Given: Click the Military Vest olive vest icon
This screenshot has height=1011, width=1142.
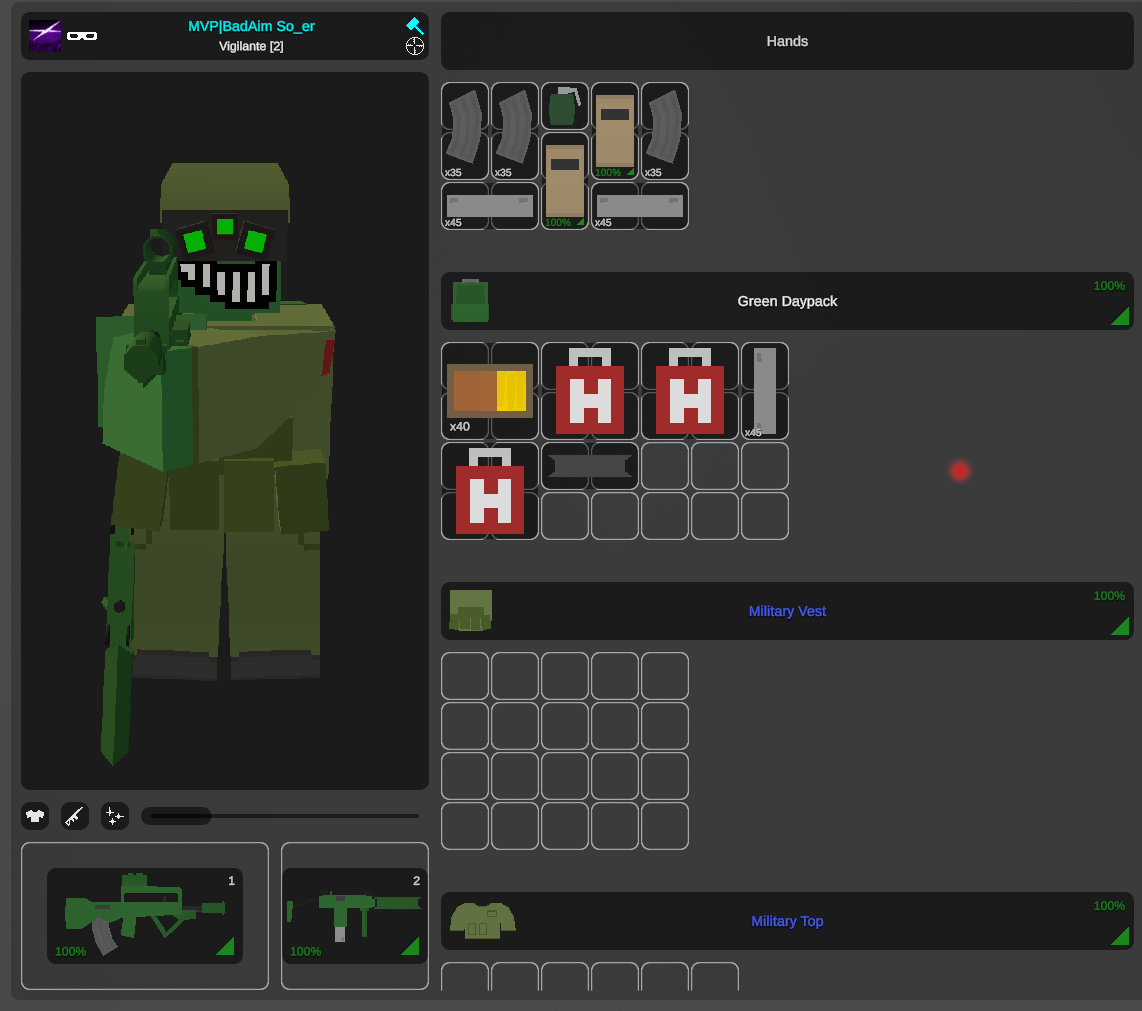Looking at the screenshot, I should 470,611.
